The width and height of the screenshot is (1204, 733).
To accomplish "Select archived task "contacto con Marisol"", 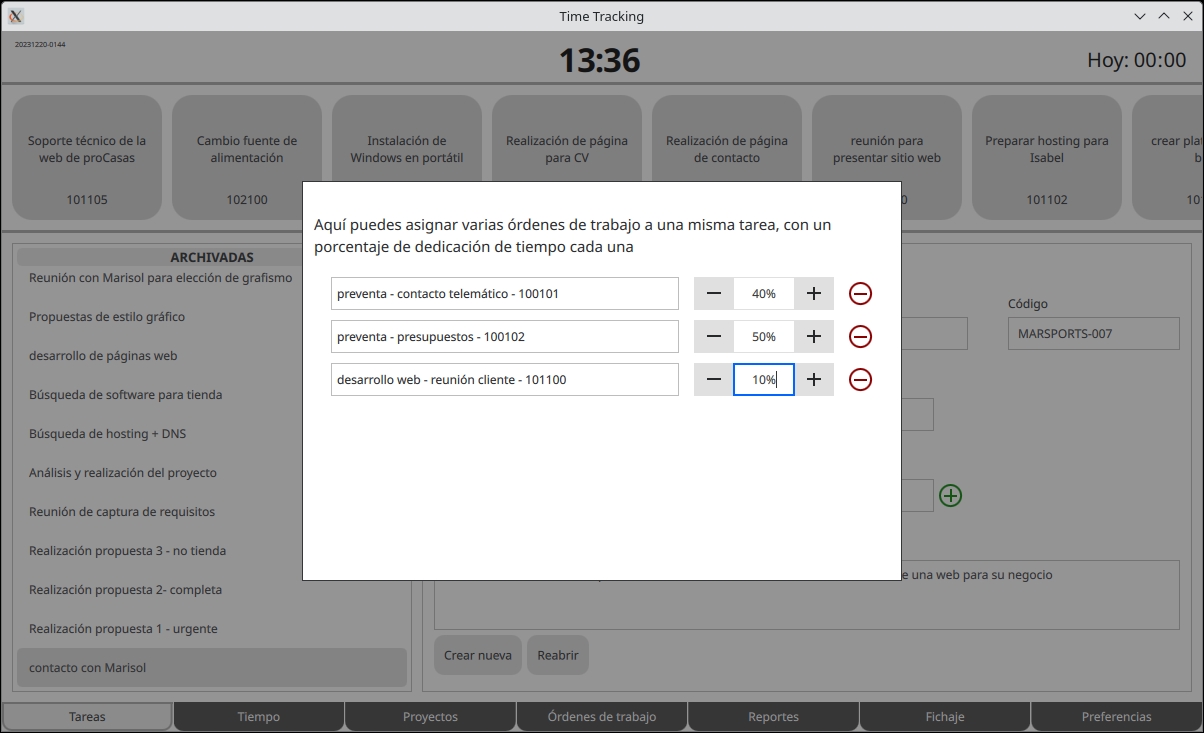I will [212, 667].
